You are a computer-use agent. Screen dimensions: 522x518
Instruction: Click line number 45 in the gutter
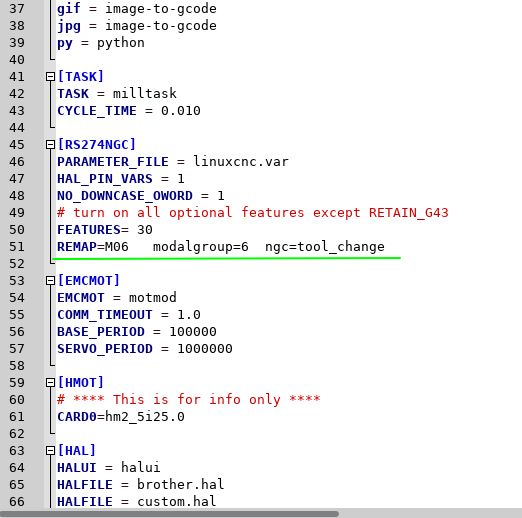[17, 145]
